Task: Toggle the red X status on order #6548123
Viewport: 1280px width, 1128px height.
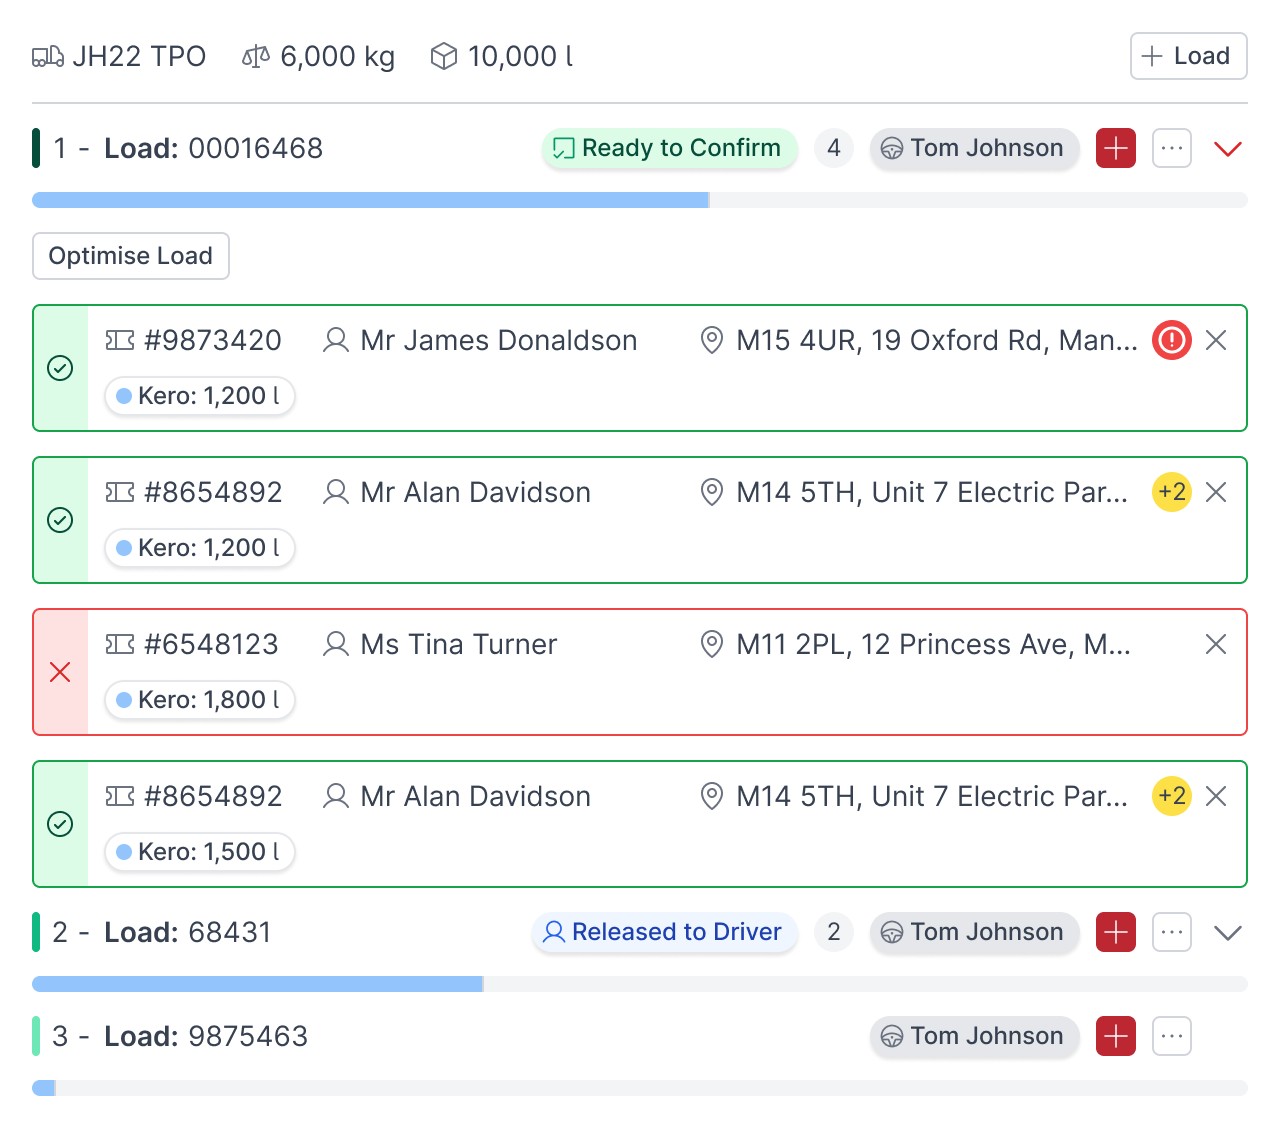Action: click(x=60, y=672)
